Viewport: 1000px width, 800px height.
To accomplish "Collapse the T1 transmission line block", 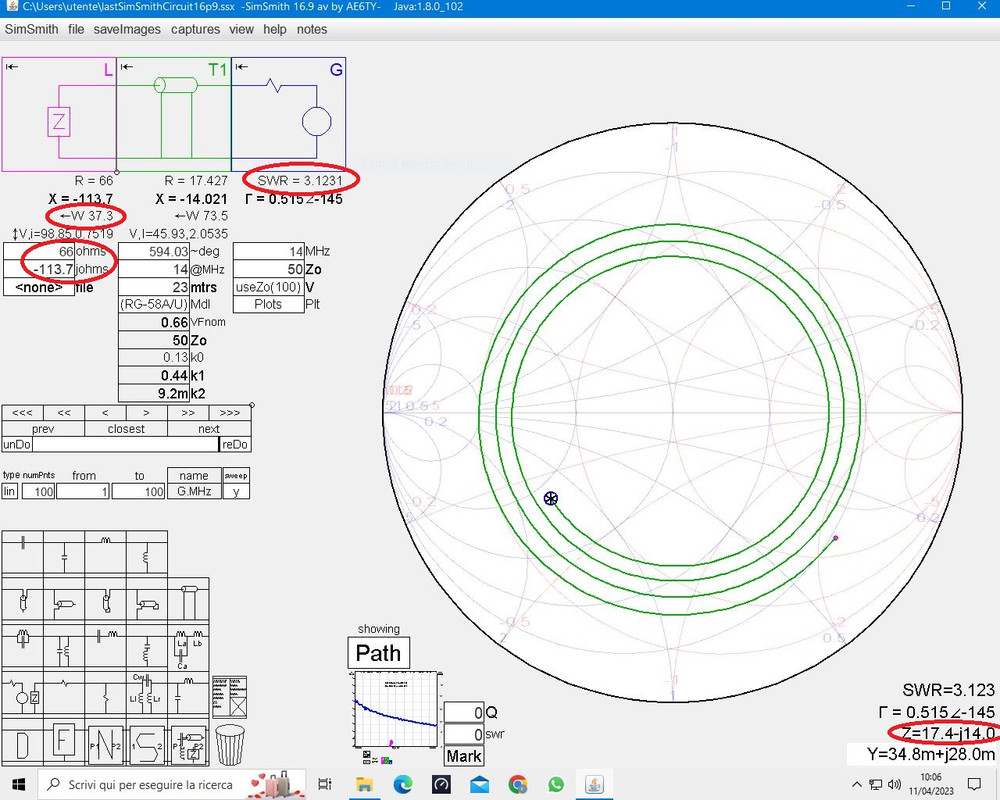I will tap(126, 66).
